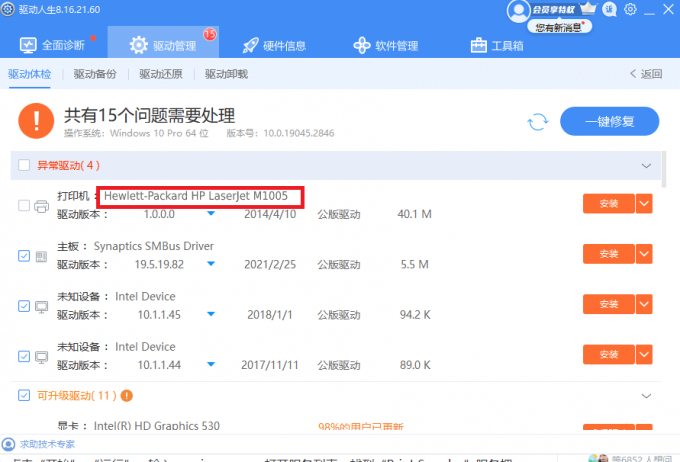Click the printer device icon
The width and height of the screenshot is (680, 462).
click(x=42, y=206)
